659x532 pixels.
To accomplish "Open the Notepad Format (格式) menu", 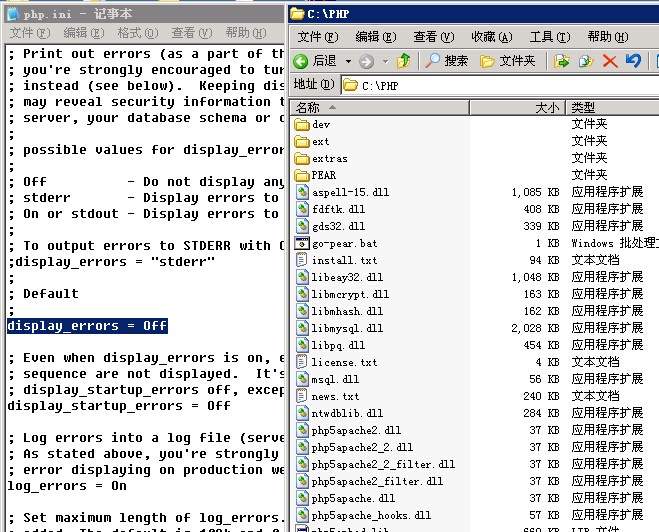I will (135, 33).
